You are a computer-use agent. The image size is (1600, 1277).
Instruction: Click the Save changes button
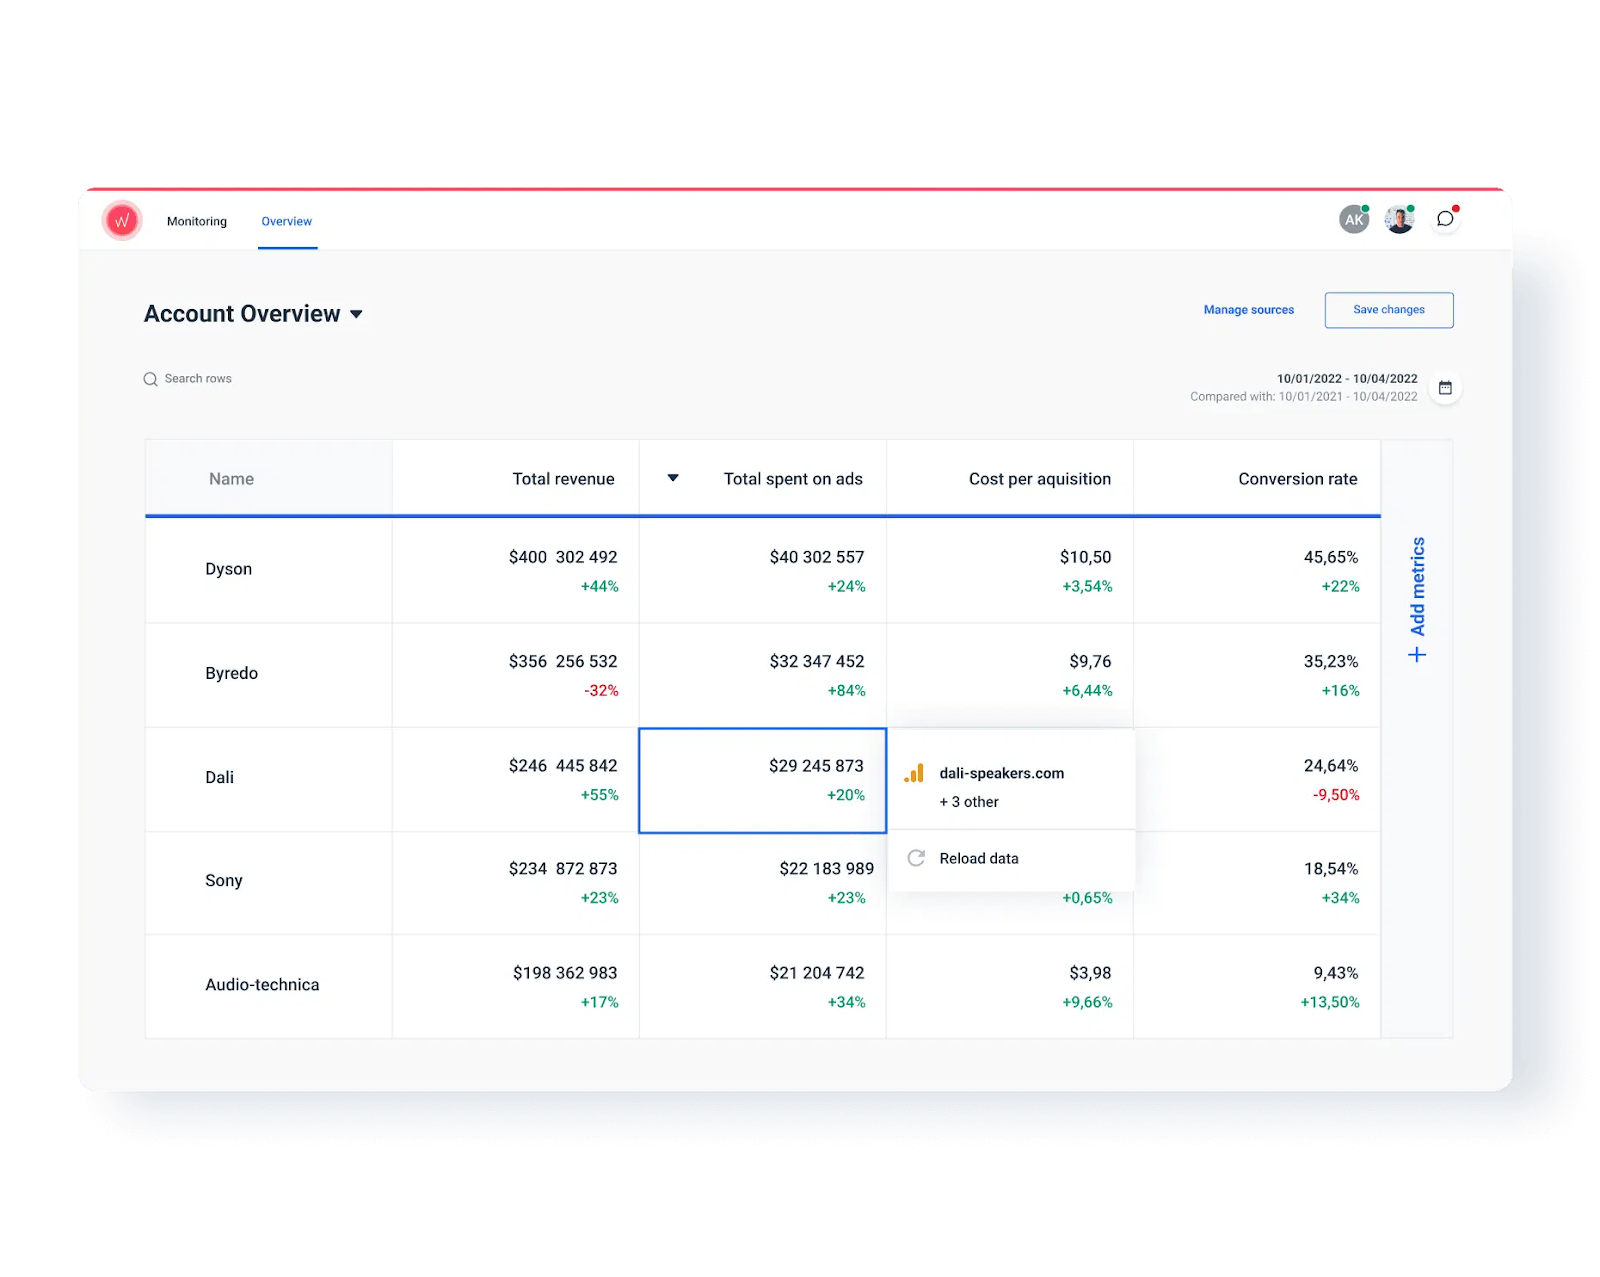pyautogui.click(x=1388, y=310)
